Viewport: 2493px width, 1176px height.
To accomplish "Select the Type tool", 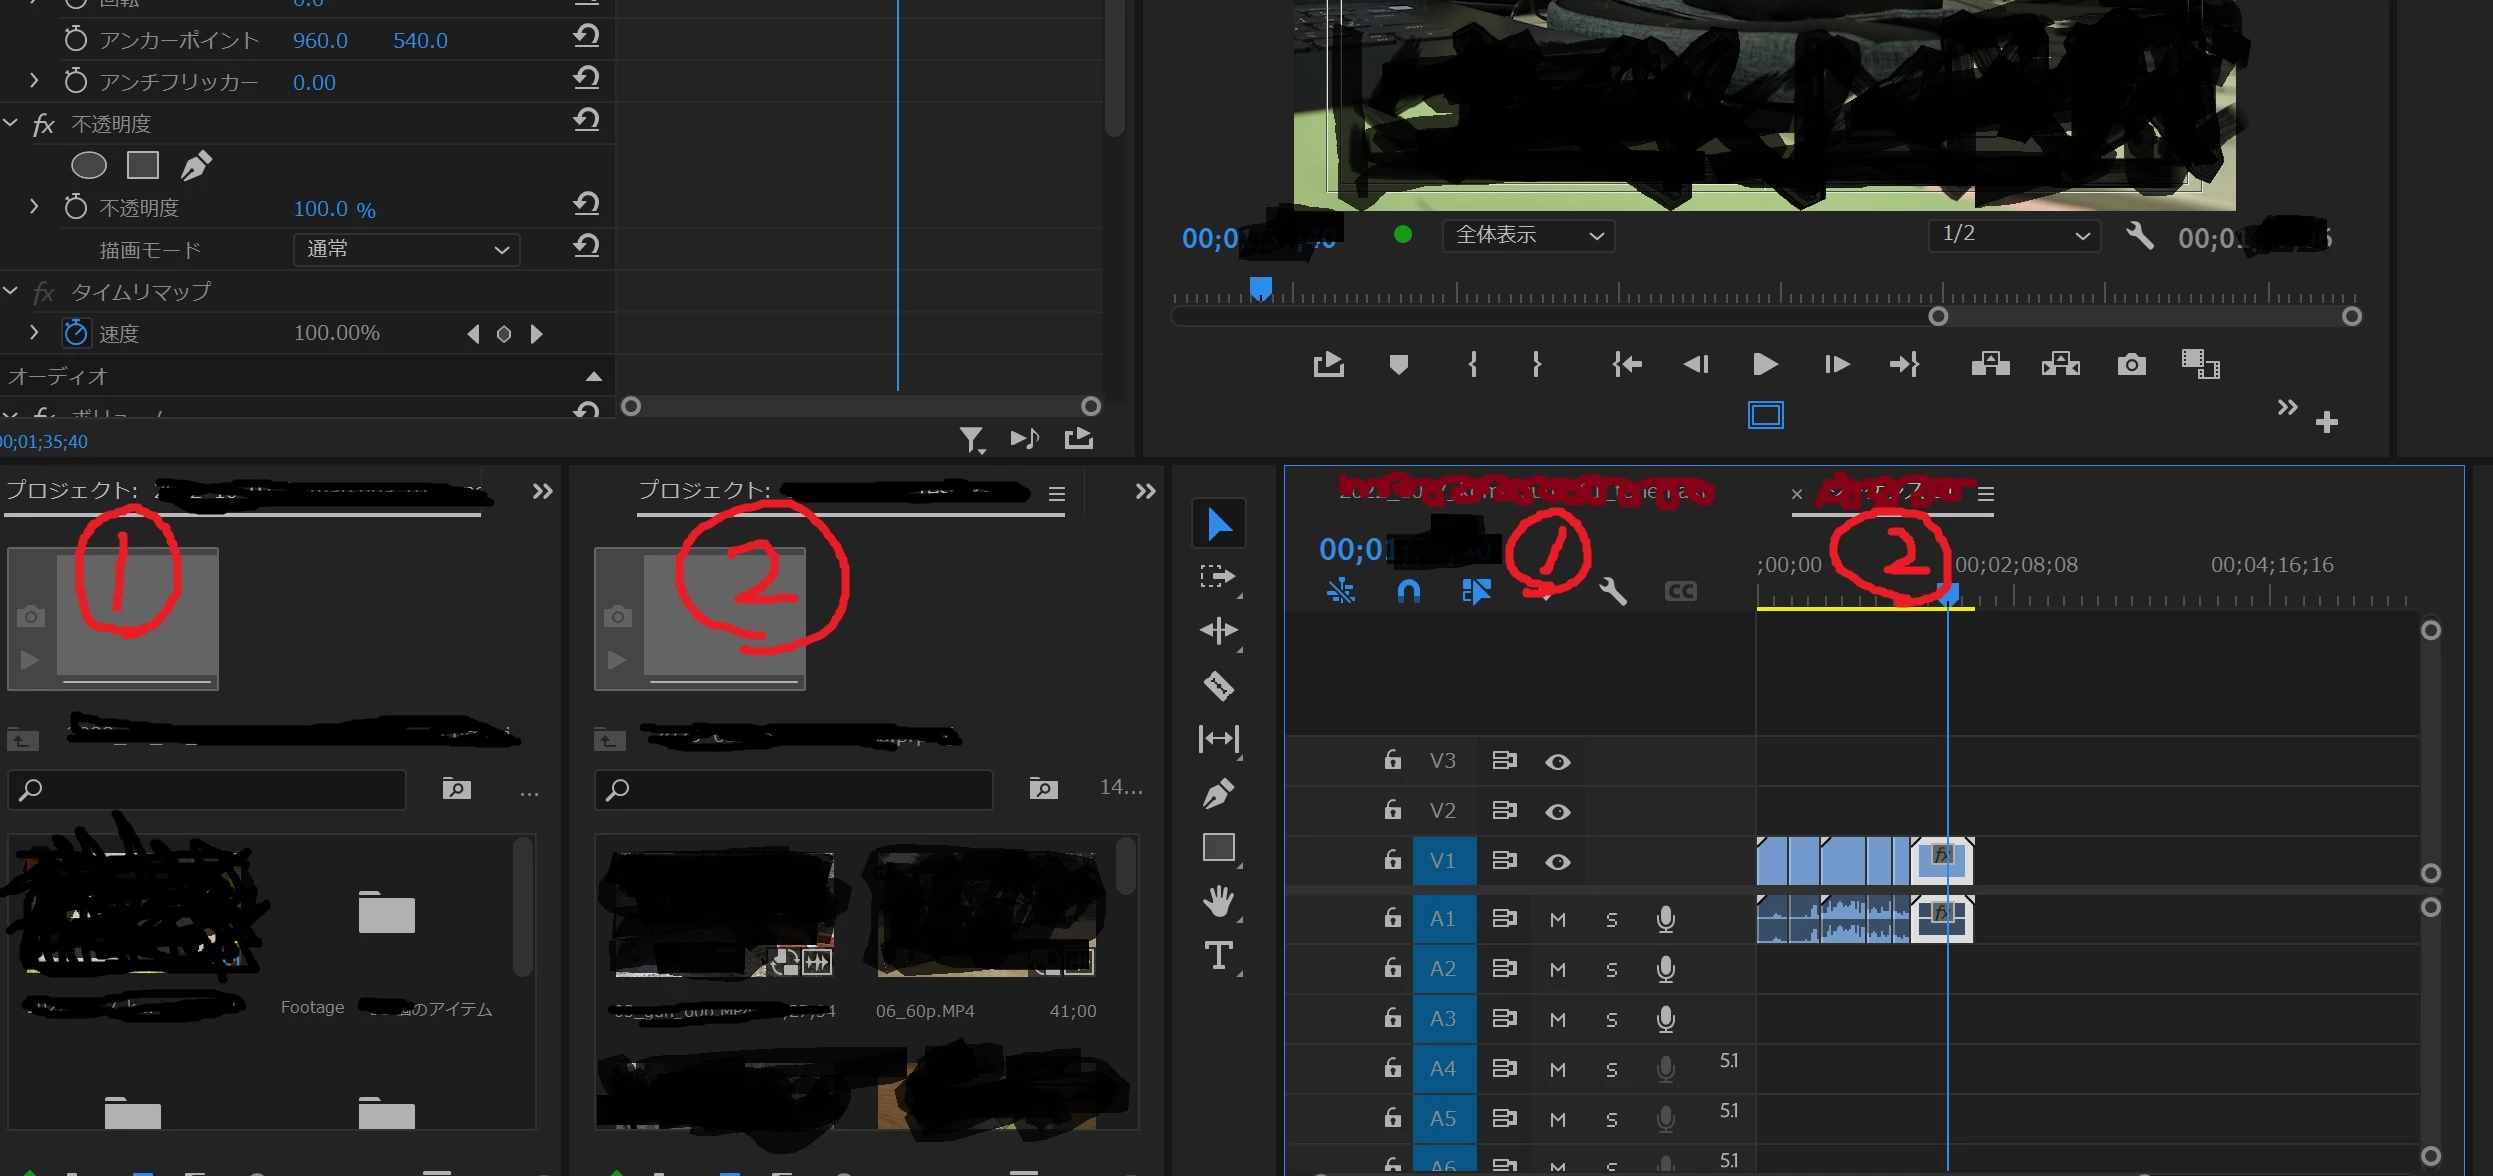I will [x=1218, y=956].
